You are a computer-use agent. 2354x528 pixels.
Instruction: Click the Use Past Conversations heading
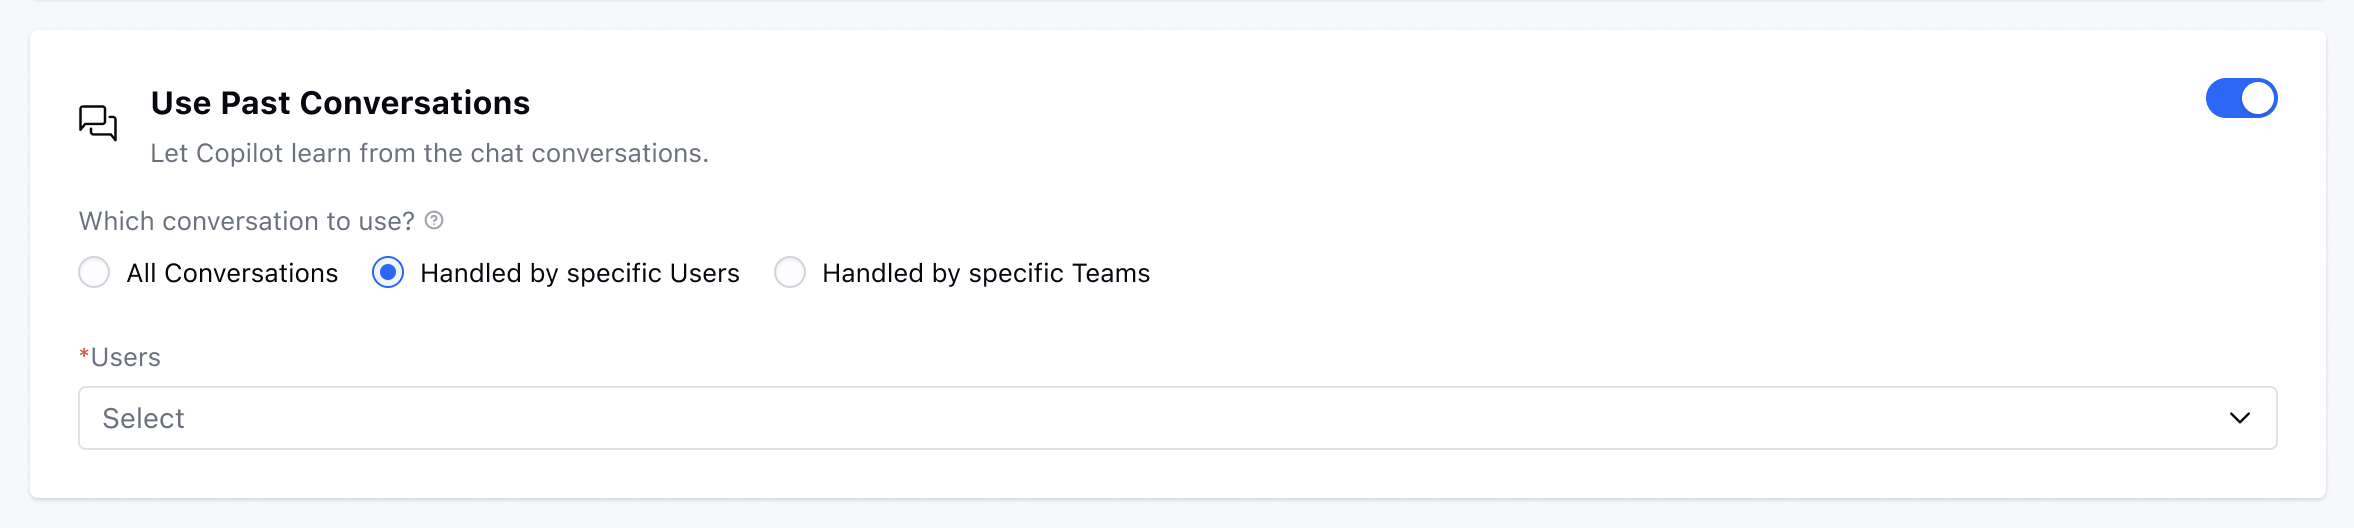click(x=340, y=103)
